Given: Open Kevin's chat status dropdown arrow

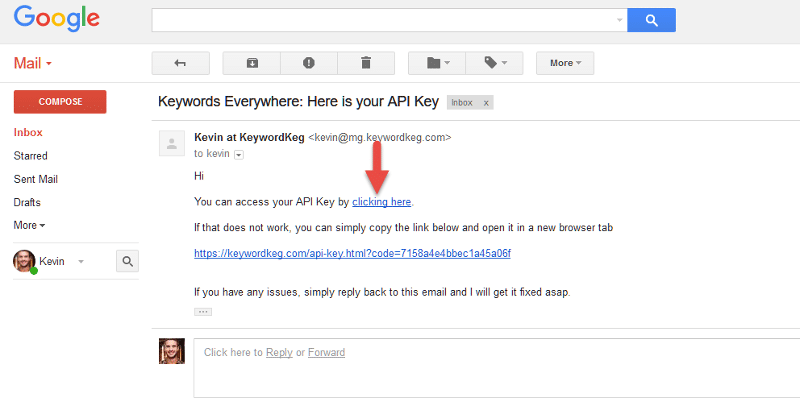Looking at the screenshot, I should click(x=81, y=262).
